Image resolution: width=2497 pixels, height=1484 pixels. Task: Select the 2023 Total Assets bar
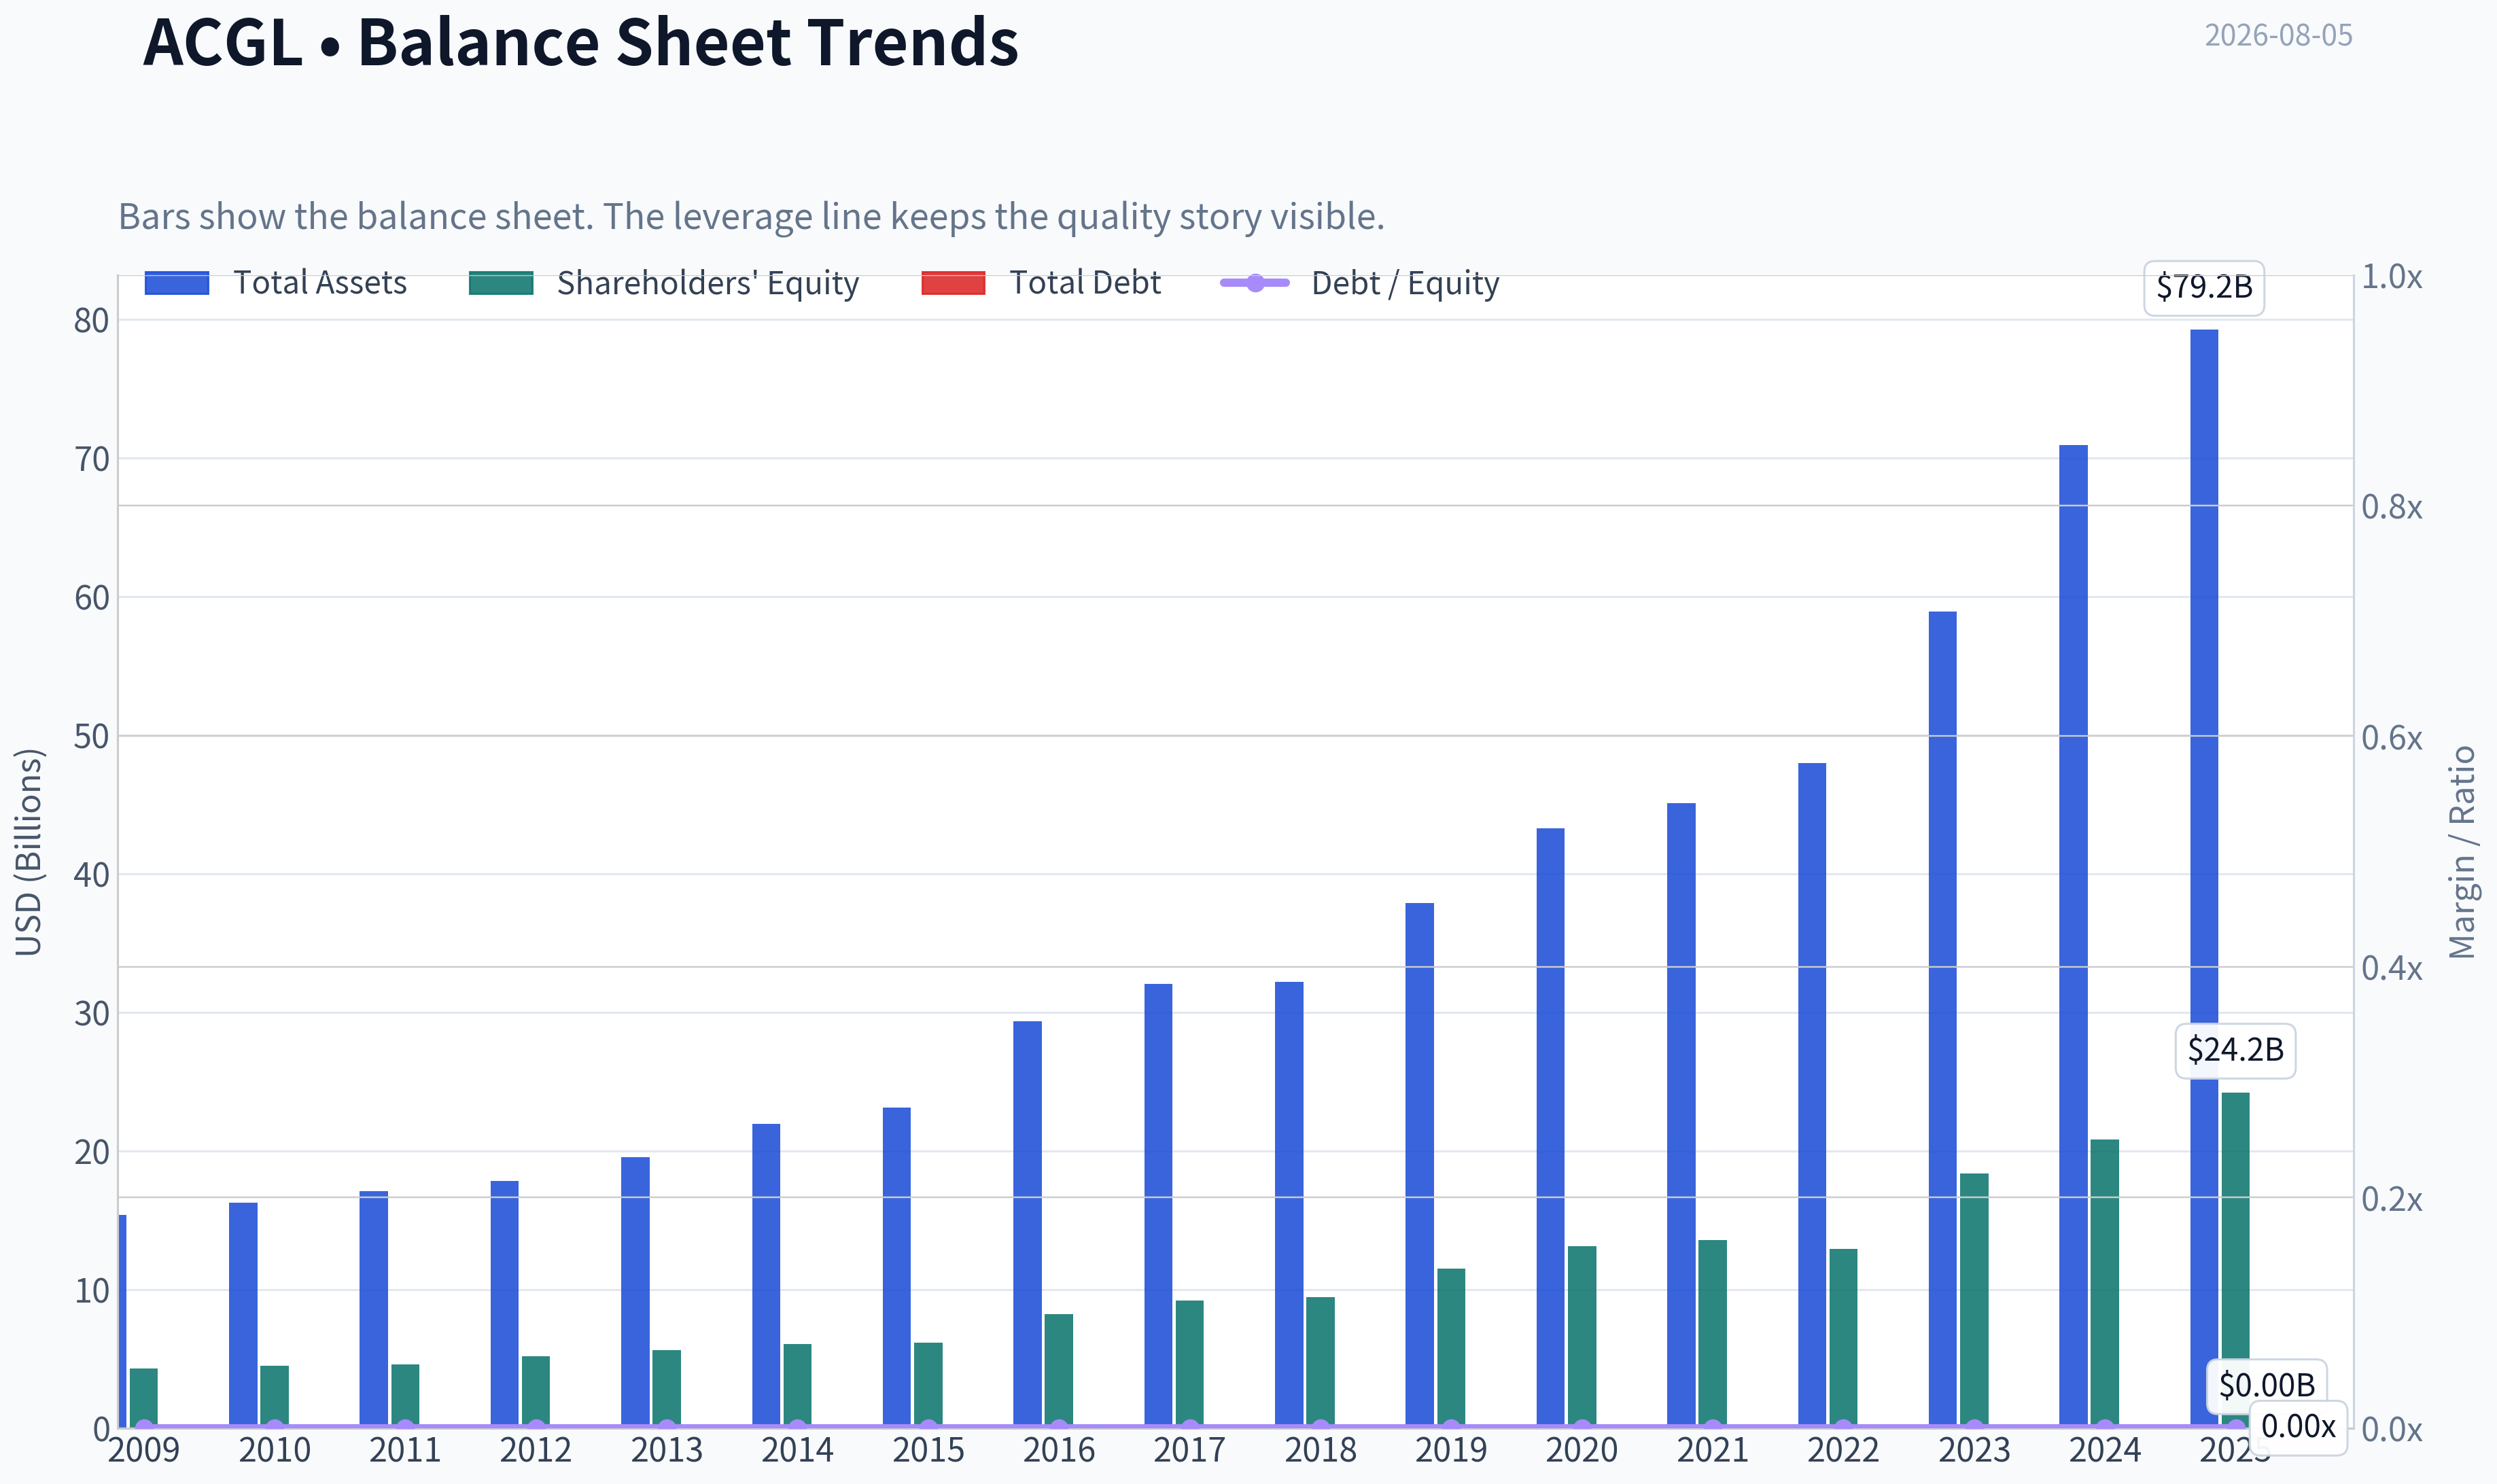click(x=1942, y=1019)
